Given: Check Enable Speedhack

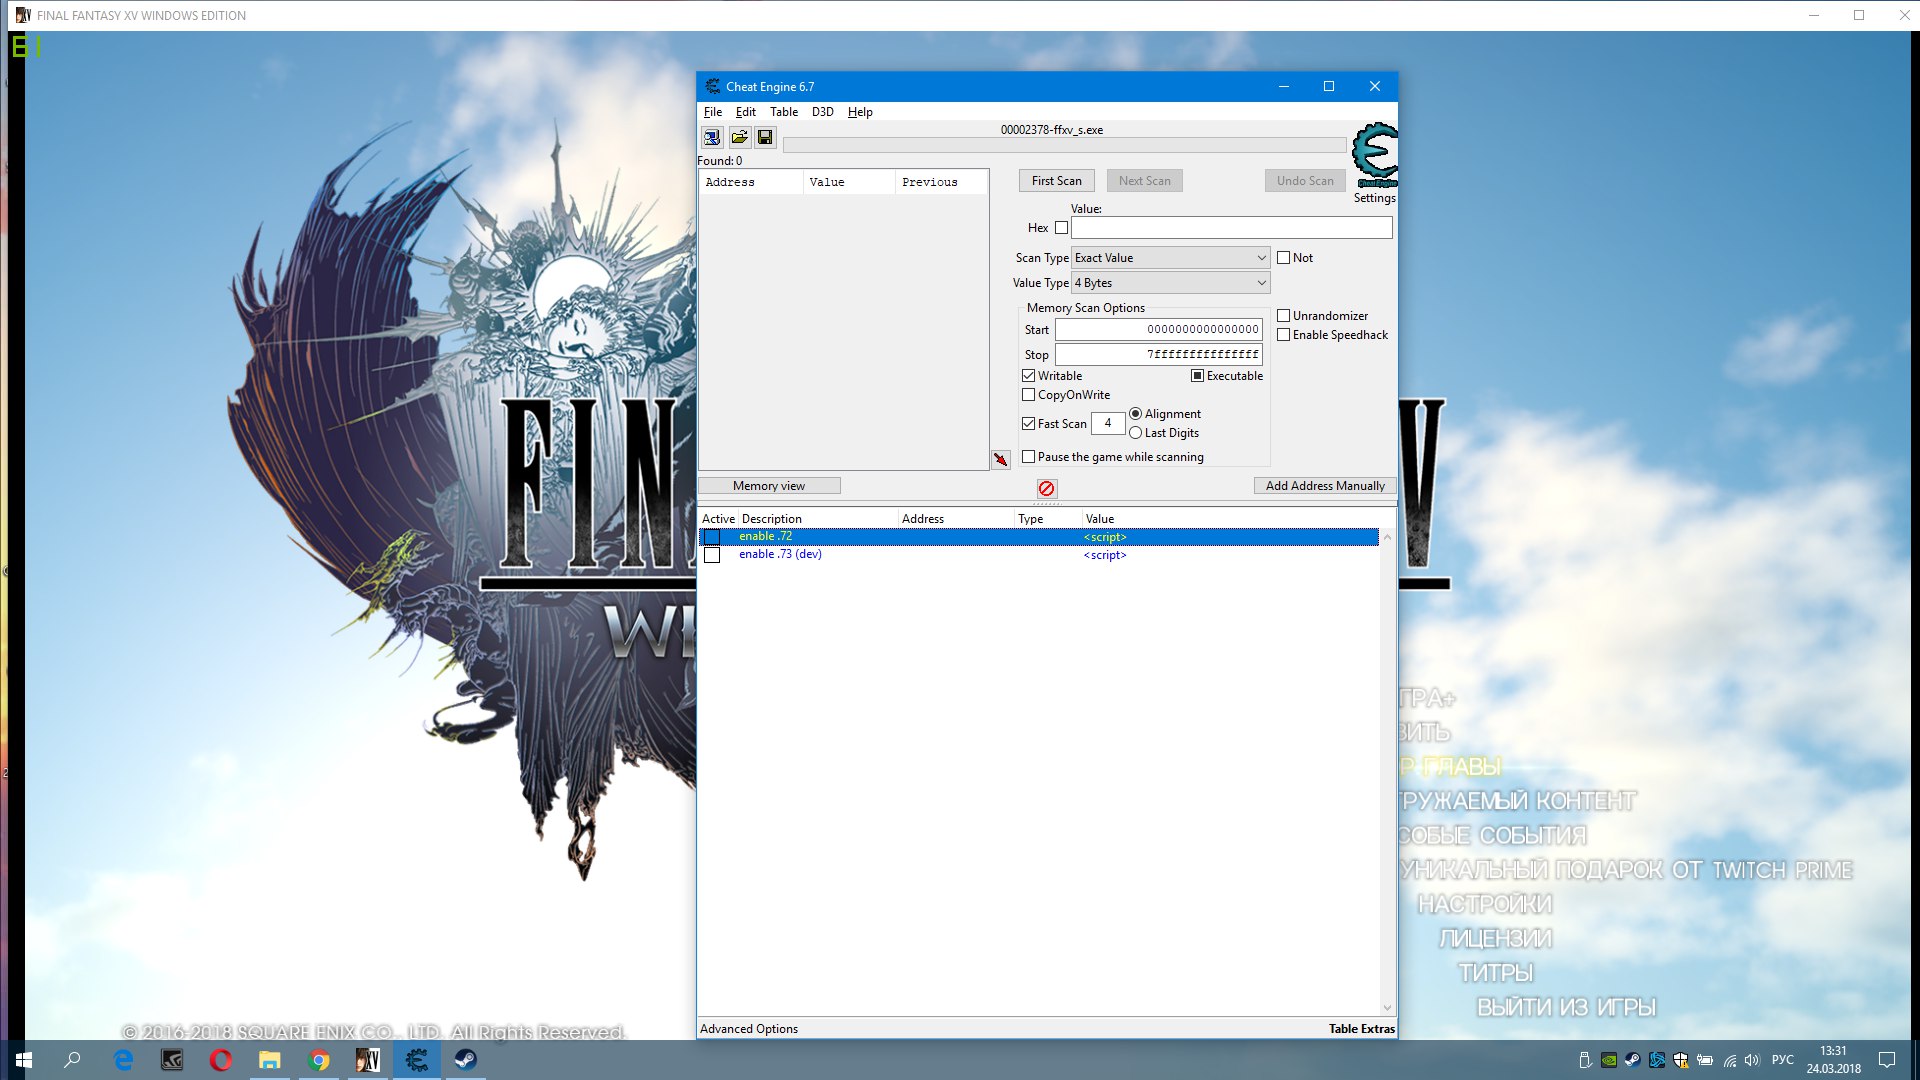Looking at the screenshot, I should [x=1283, y=335].
